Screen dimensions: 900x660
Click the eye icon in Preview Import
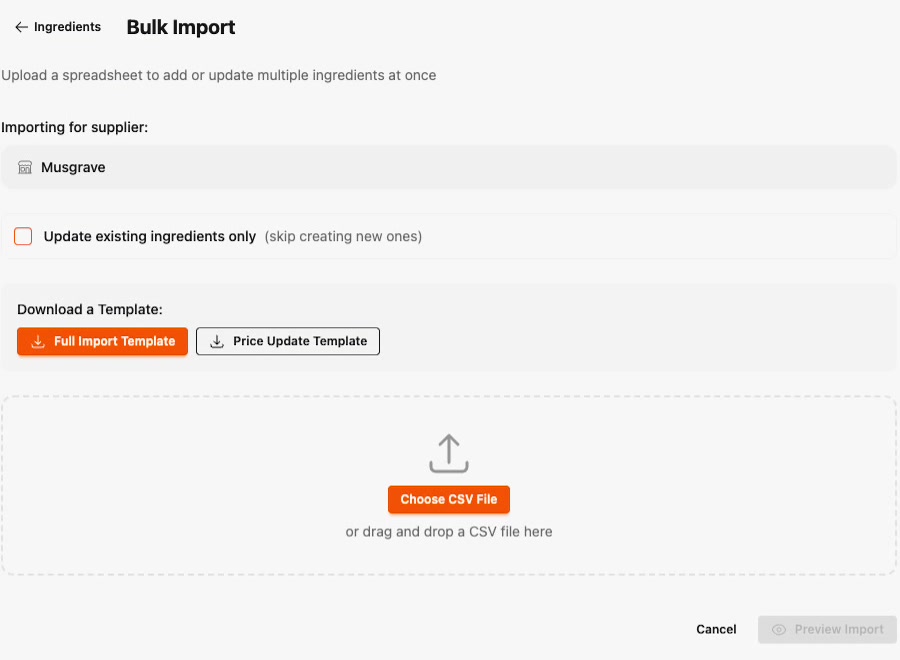coord(779,630)
